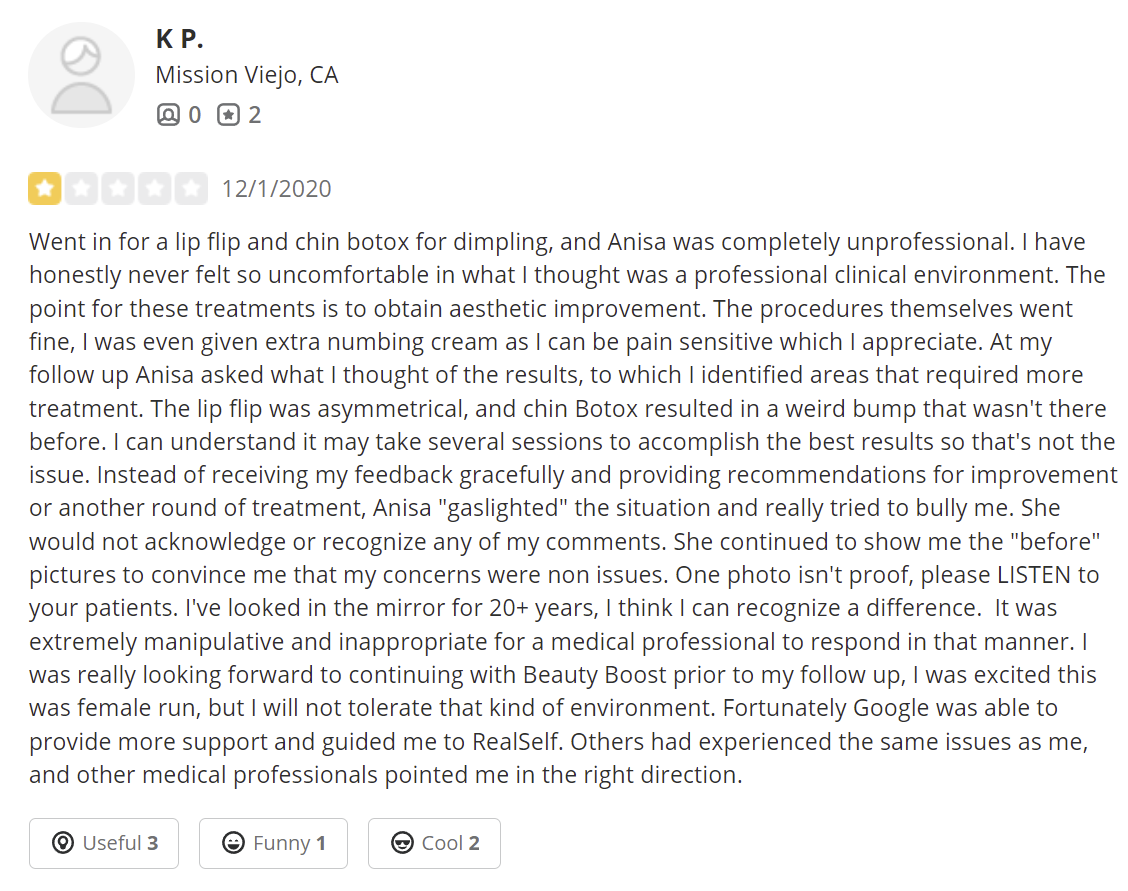Screen dimensions: 1128x891
Task: Click the default profile avatar of K P.
Action: point(81,75)
